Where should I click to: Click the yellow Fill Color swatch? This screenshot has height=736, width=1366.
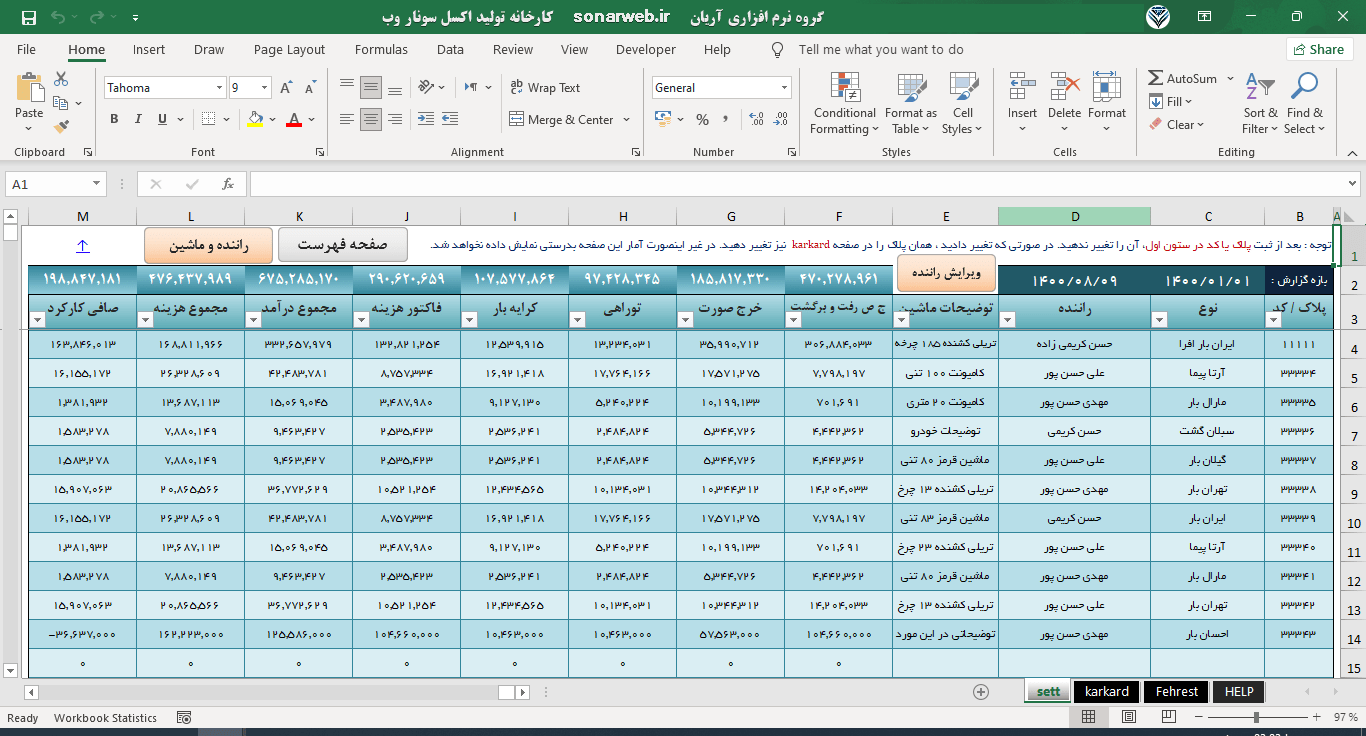click(x=255, y=120)
